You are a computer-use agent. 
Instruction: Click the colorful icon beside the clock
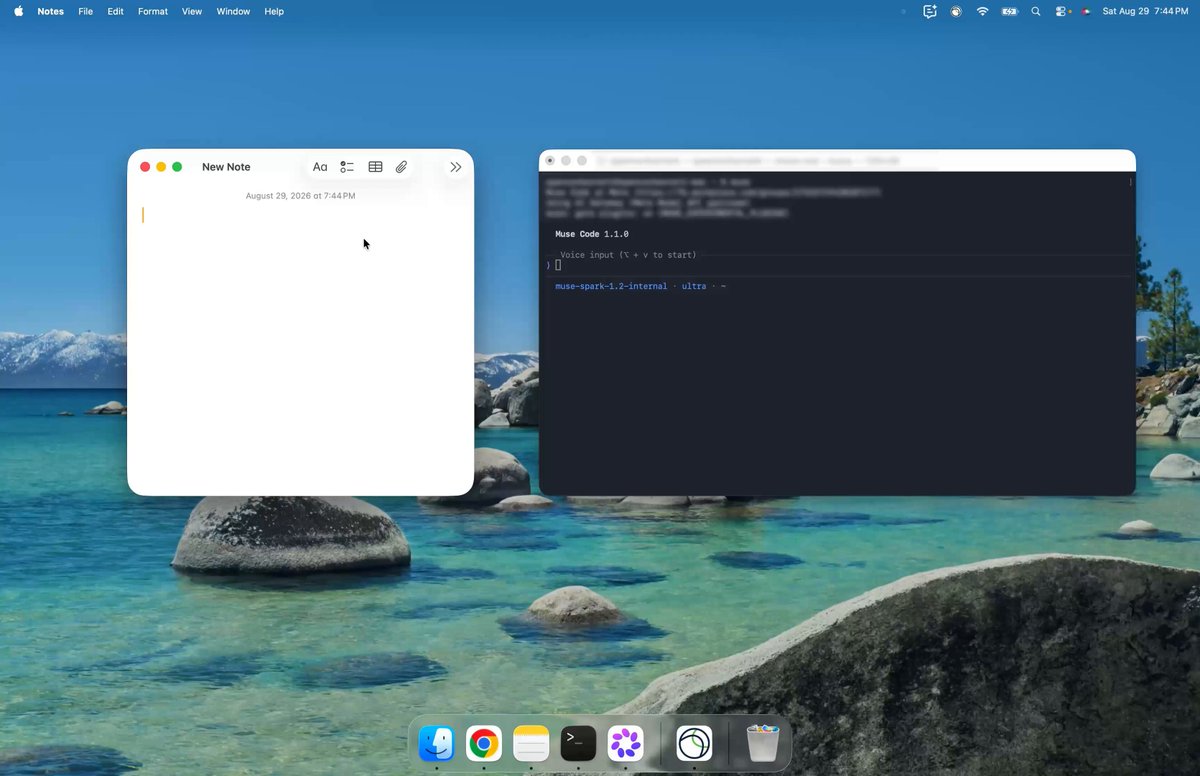click(1086, 11)
